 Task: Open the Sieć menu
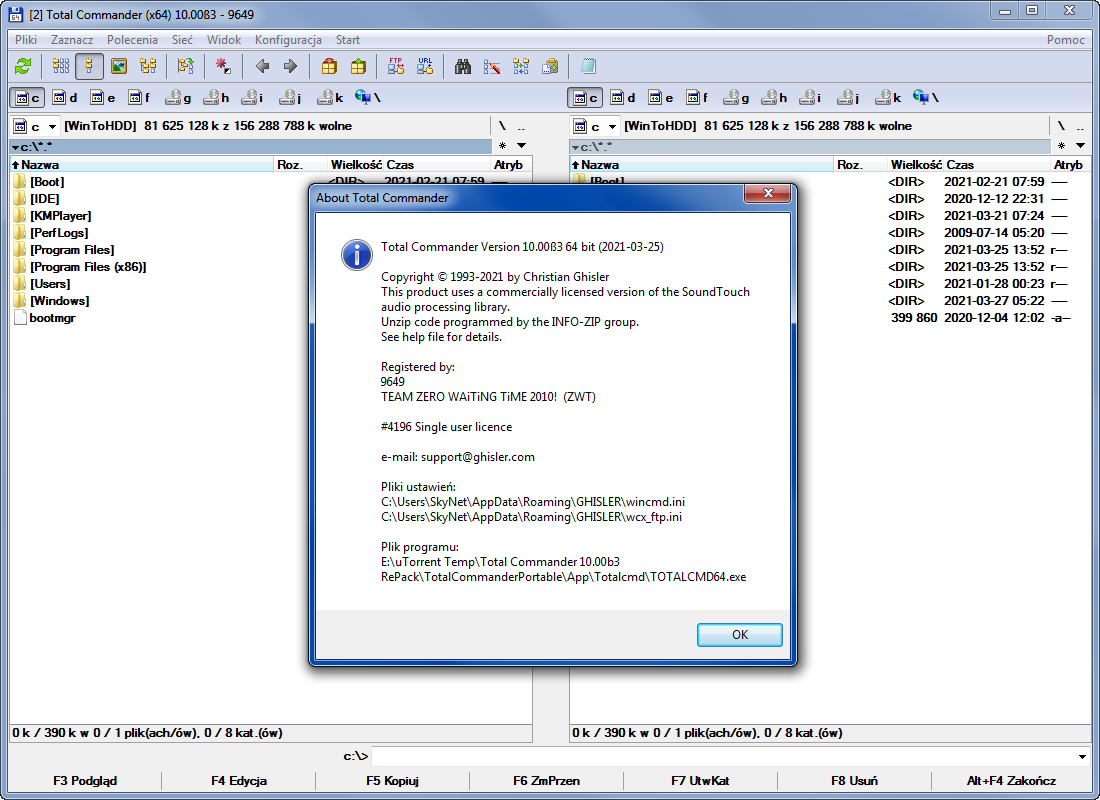(182, 40)
